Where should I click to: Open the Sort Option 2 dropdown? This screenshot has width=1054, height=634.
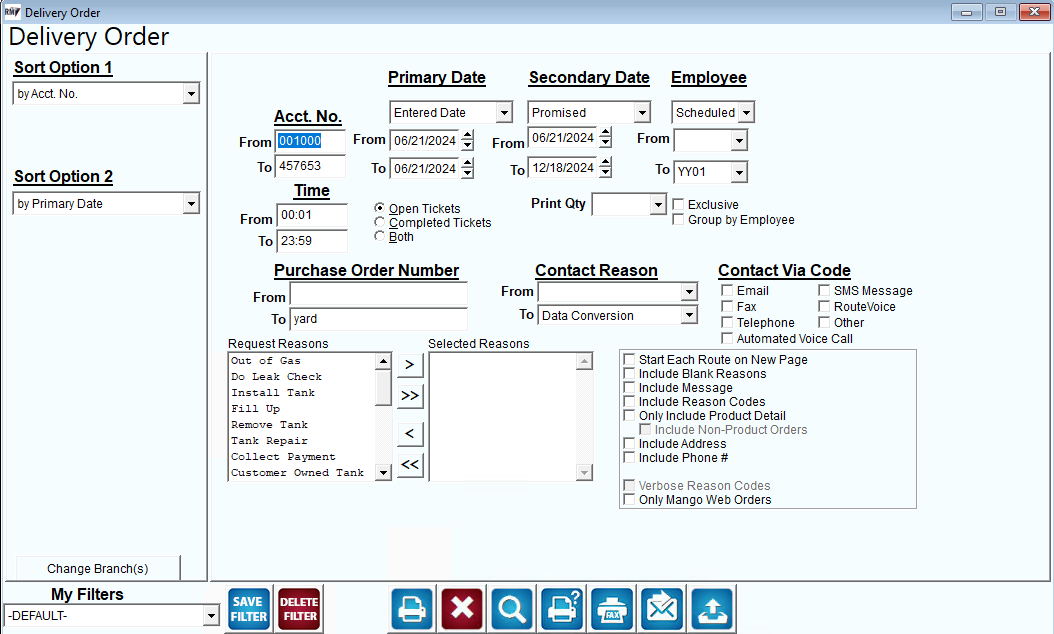[191, 204]
